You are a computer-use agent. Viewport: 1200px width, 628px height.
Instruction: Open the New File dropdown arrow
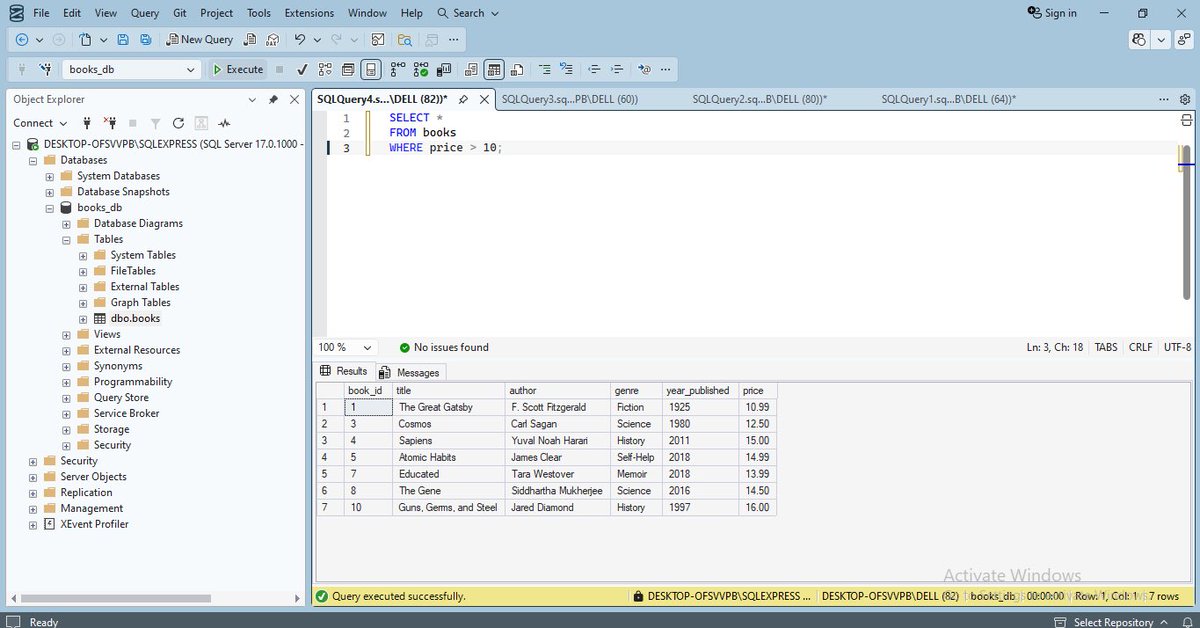coord(102,39)
